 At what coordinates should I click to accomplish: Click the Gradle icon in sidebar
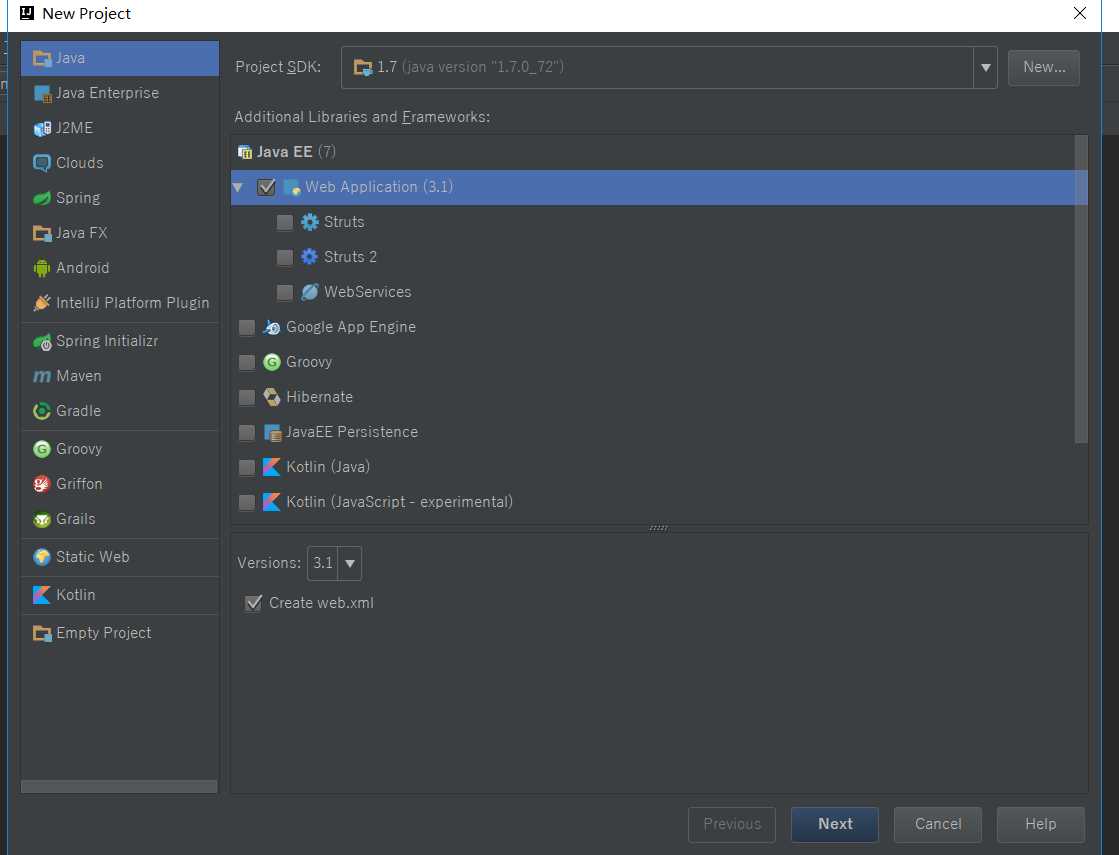(42, 411)
